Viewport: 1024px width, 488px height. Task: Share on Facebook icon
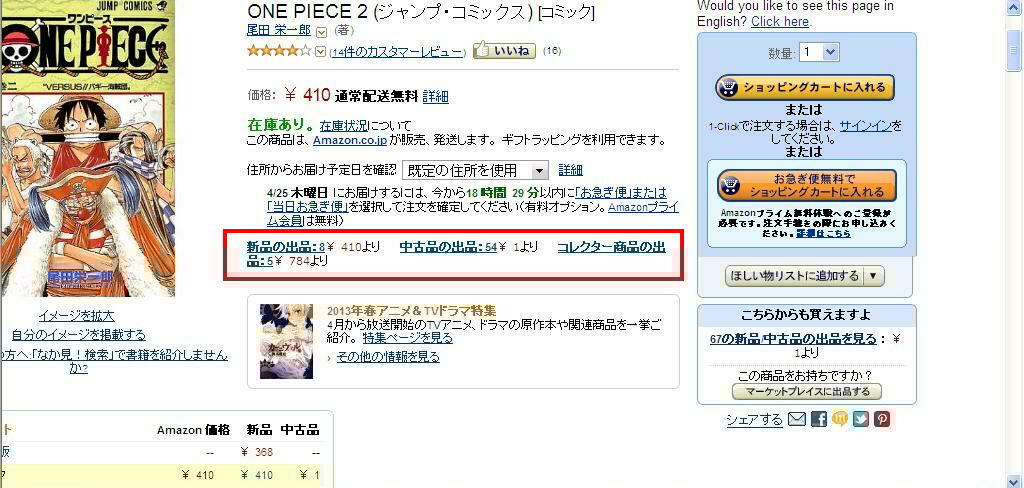[818, 419]
